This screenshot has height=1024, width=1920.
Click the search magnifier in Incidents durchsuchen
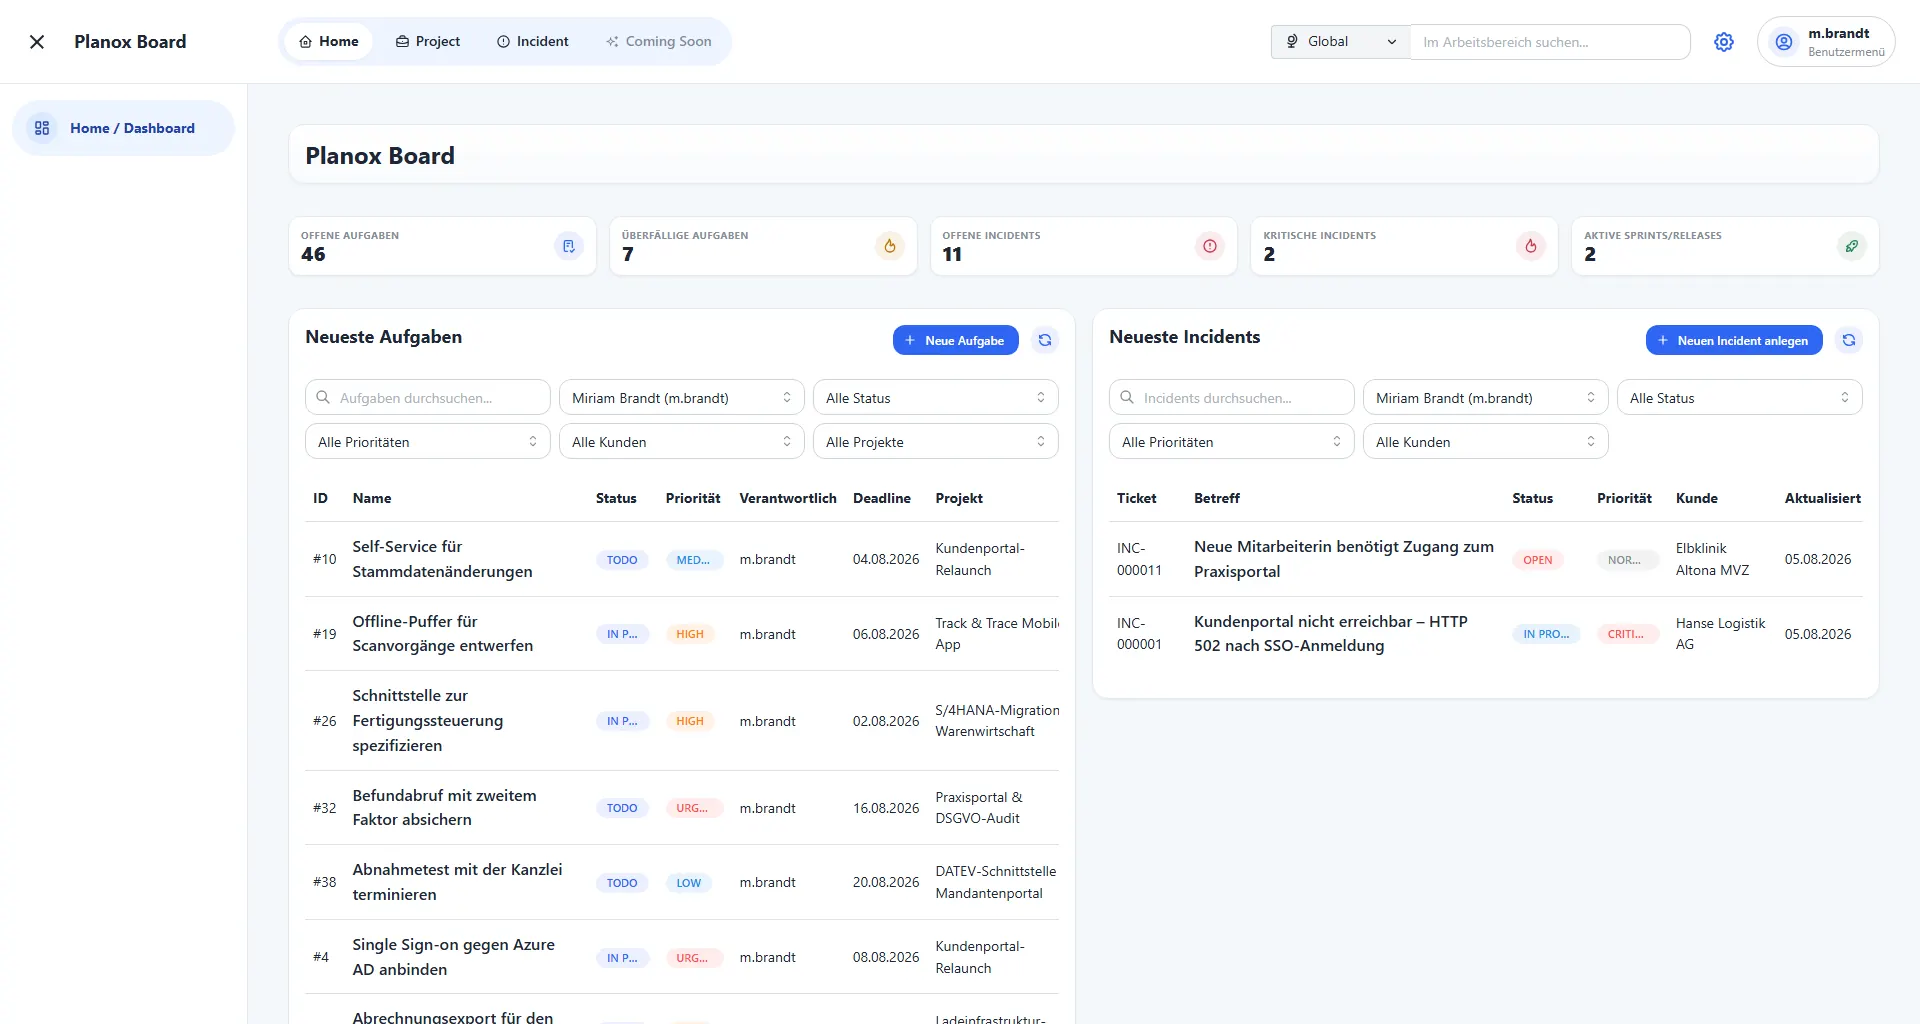coord(1127,397)
